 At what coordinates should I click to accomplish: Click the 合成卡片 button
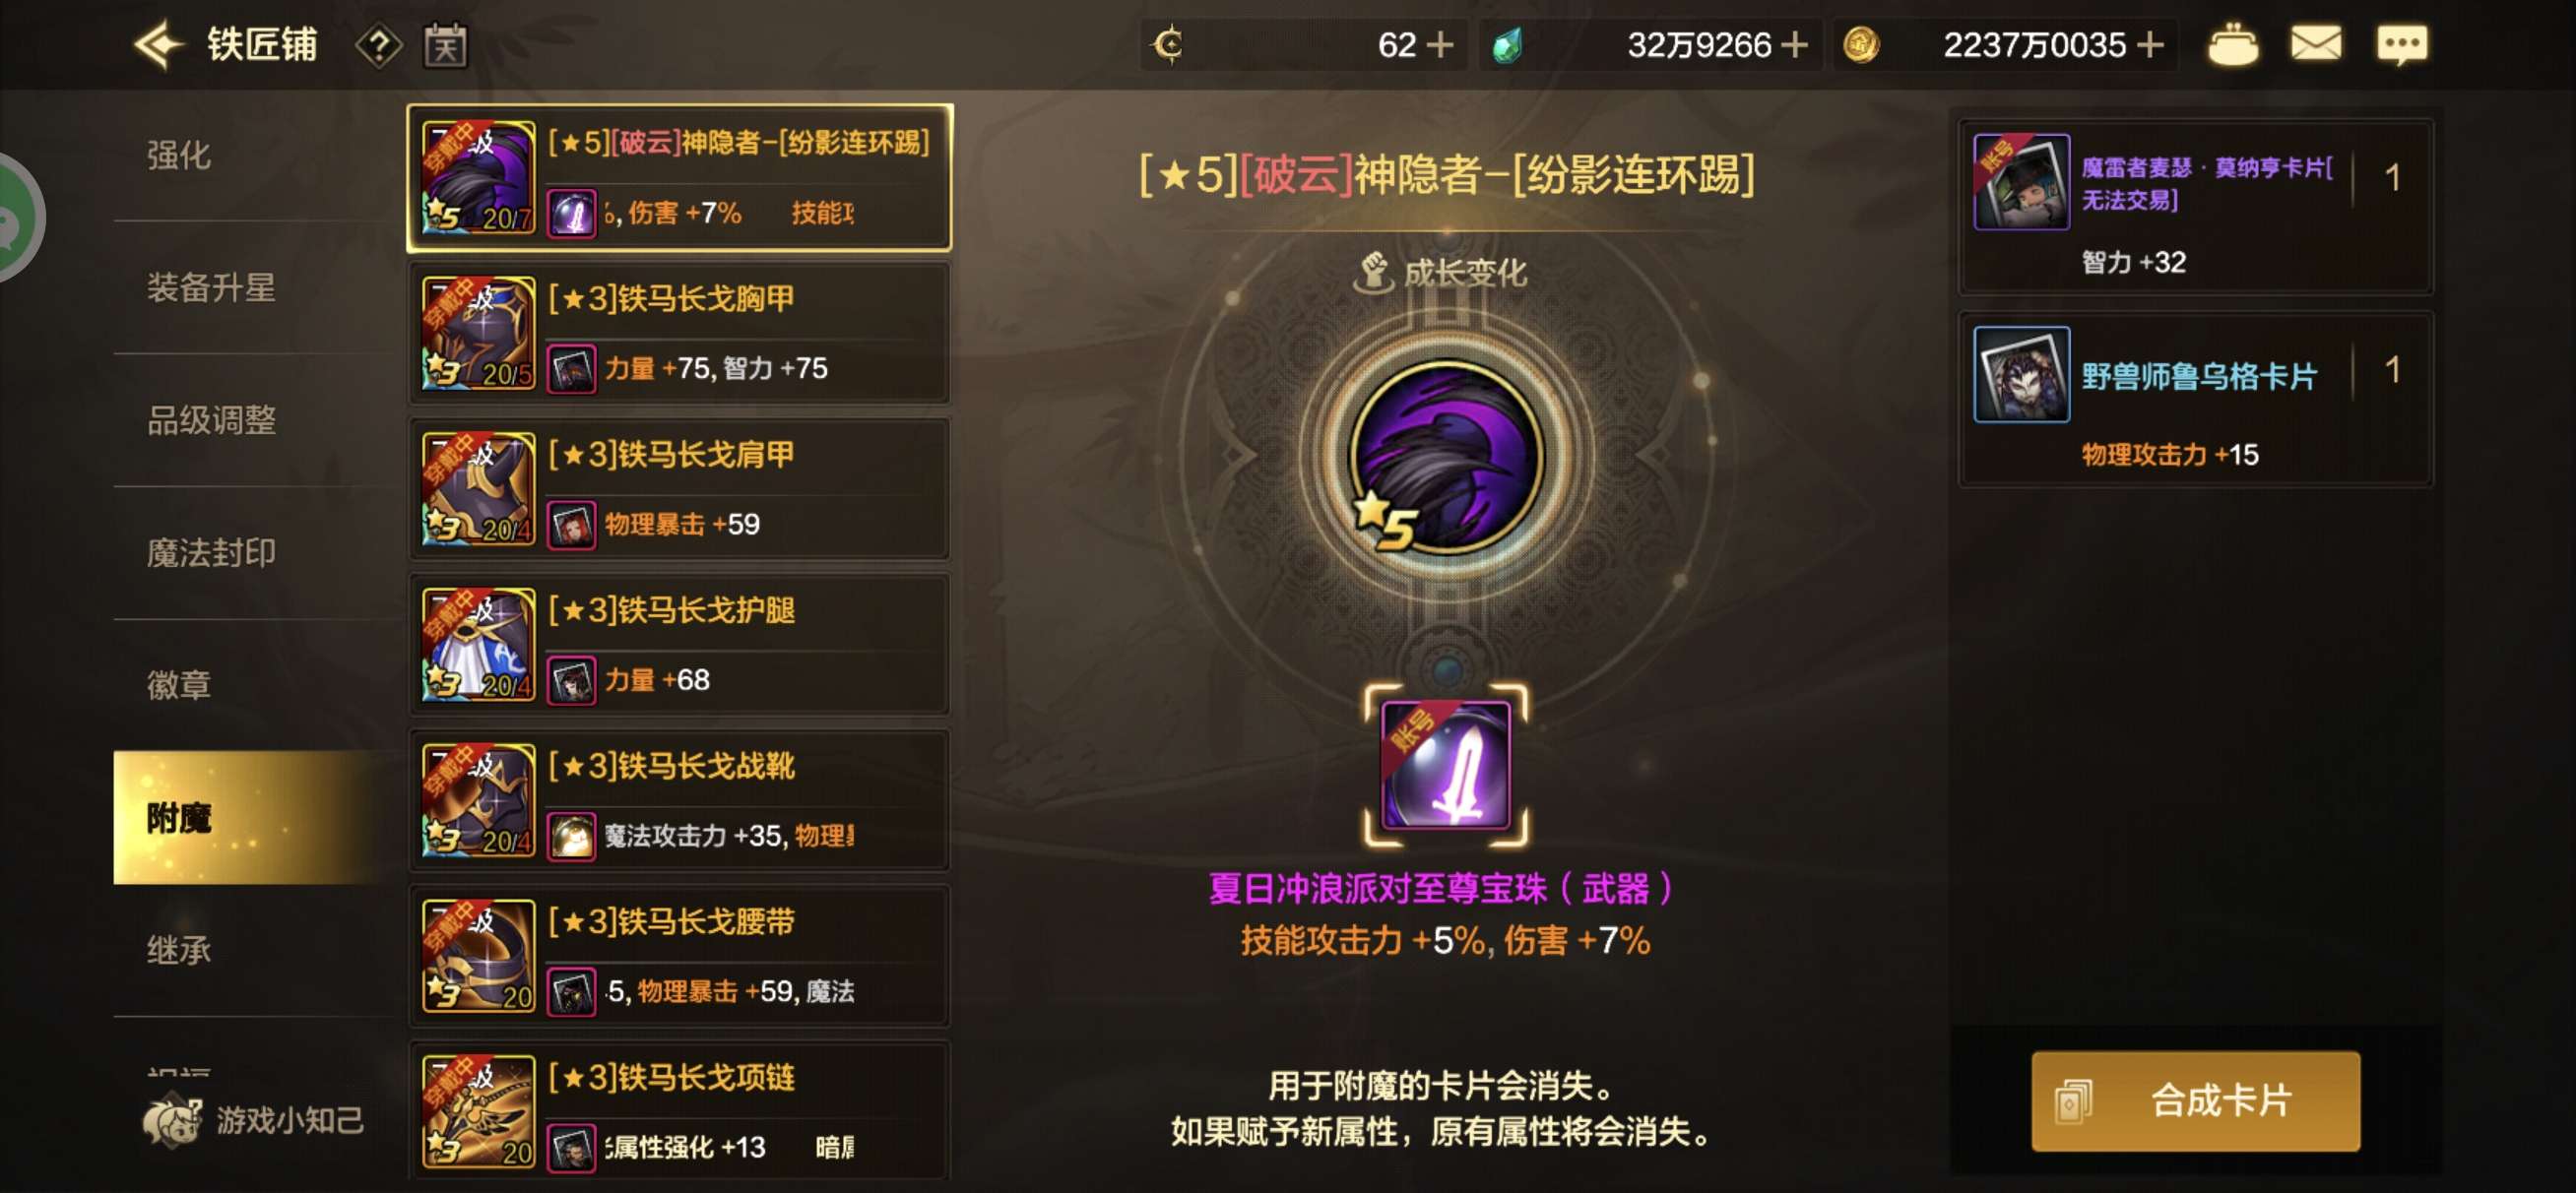[x=2195, y=1101]
